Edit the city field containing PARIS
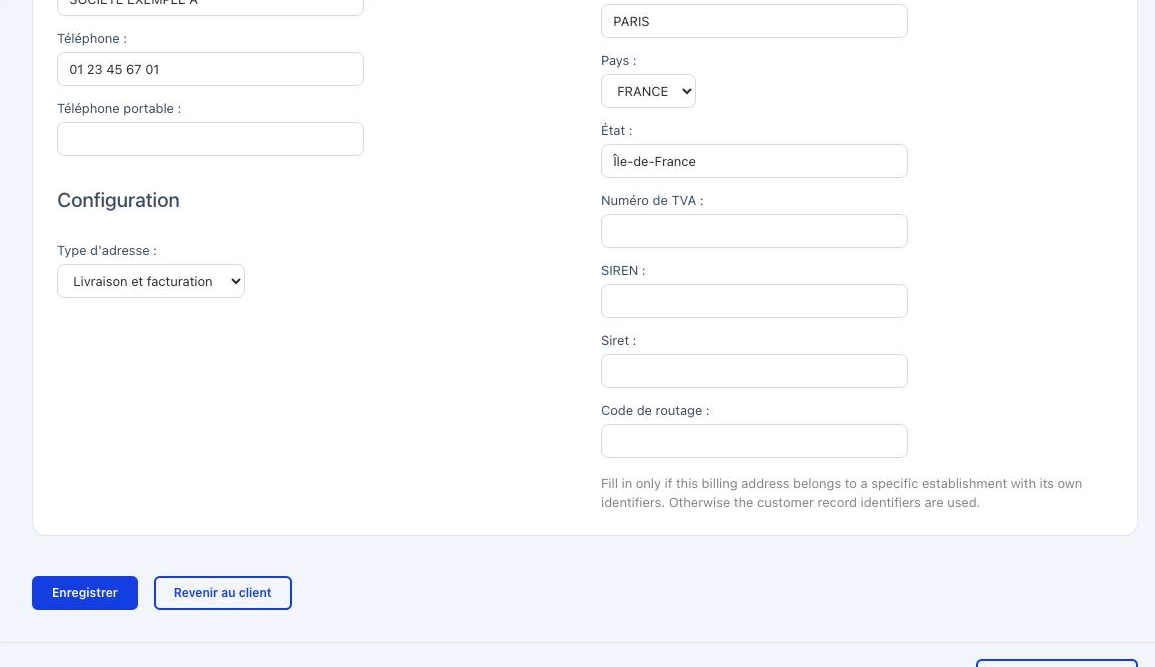 754,21
